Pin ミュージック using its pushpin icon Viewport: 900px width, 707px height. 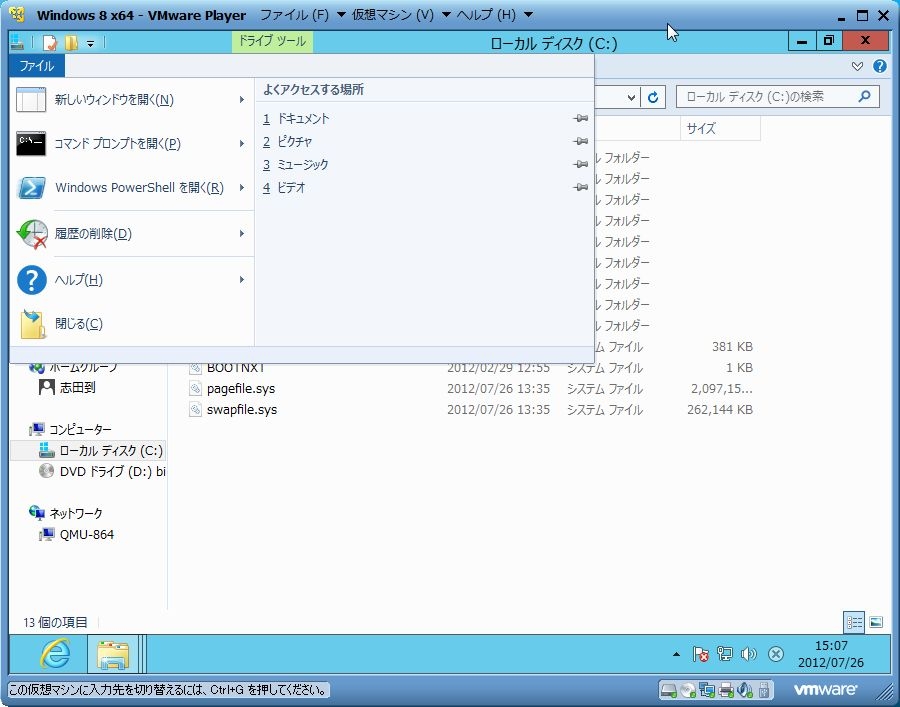(580, 164)
